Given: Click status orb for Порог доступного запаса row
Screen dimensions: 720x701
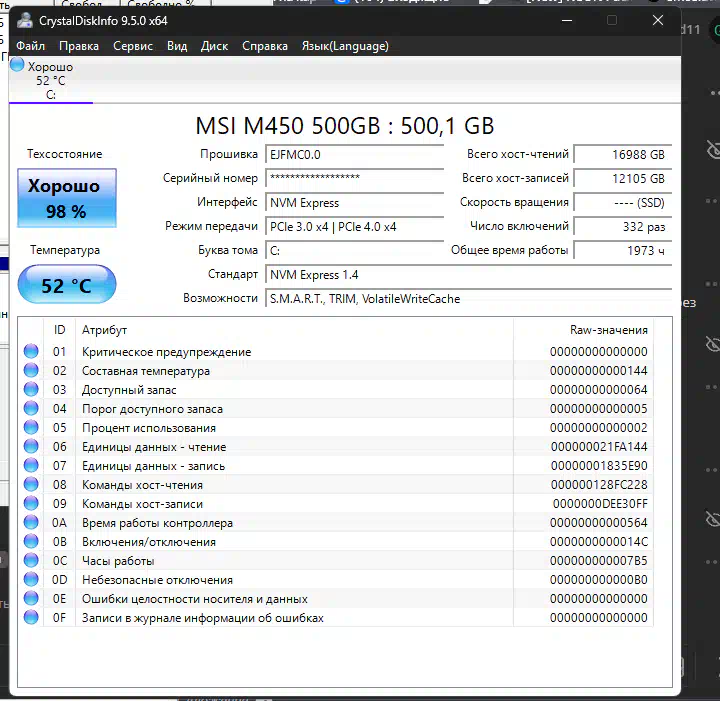Looking at the screenshot, I should coord(31,408).
